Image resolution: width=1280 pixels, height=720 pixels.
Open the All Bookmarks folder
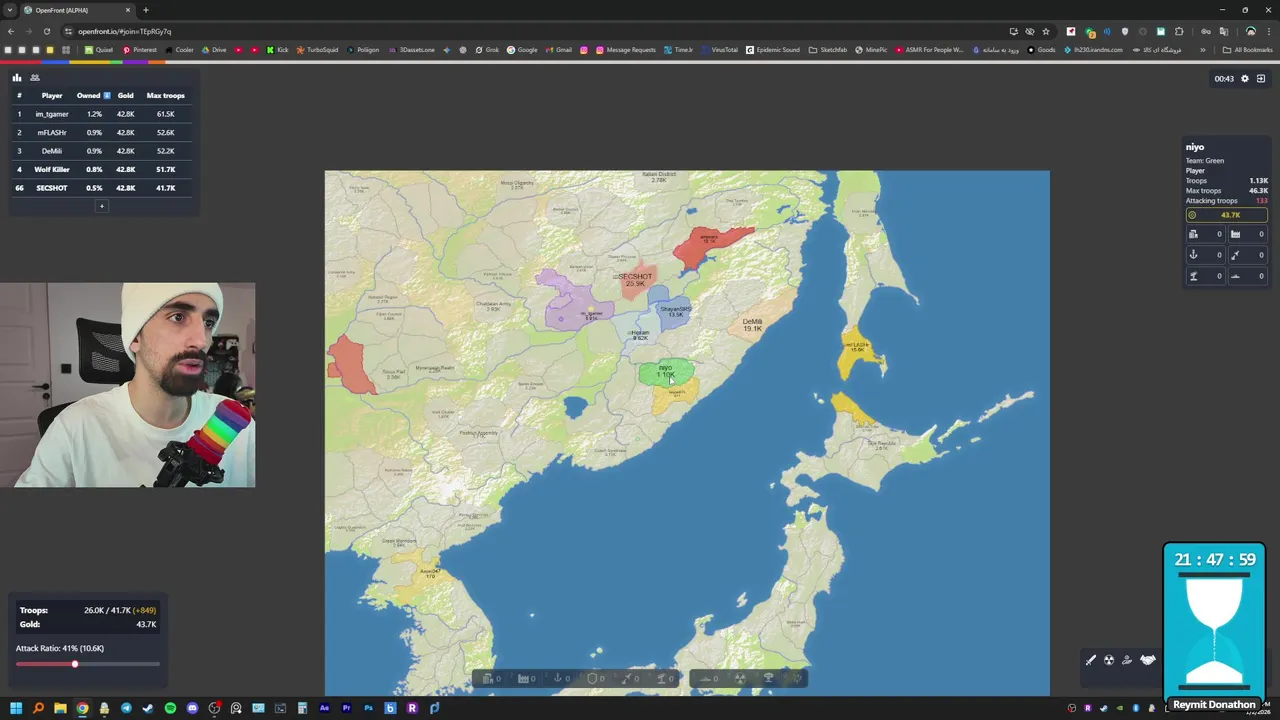pos(1248,50)
